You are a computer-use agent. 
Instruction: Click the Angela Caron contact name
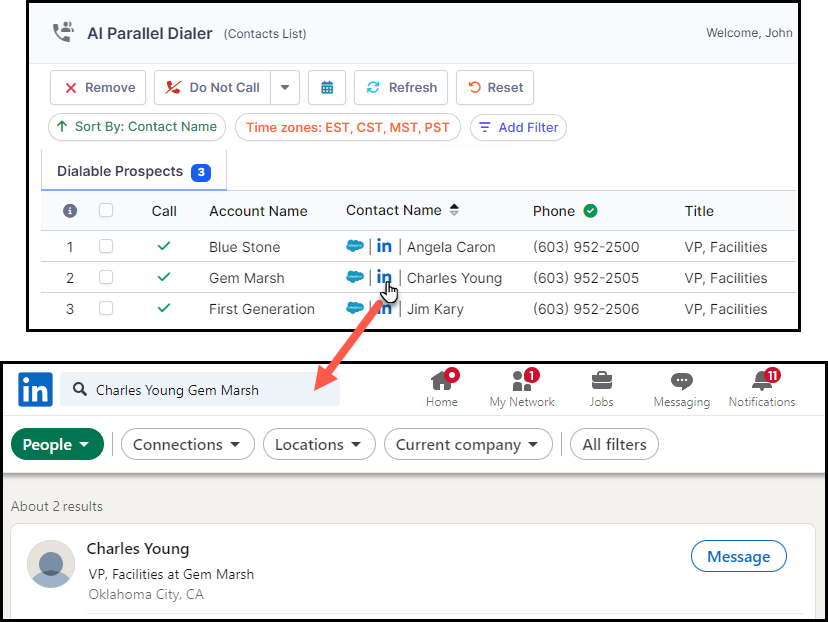point(451,247)
